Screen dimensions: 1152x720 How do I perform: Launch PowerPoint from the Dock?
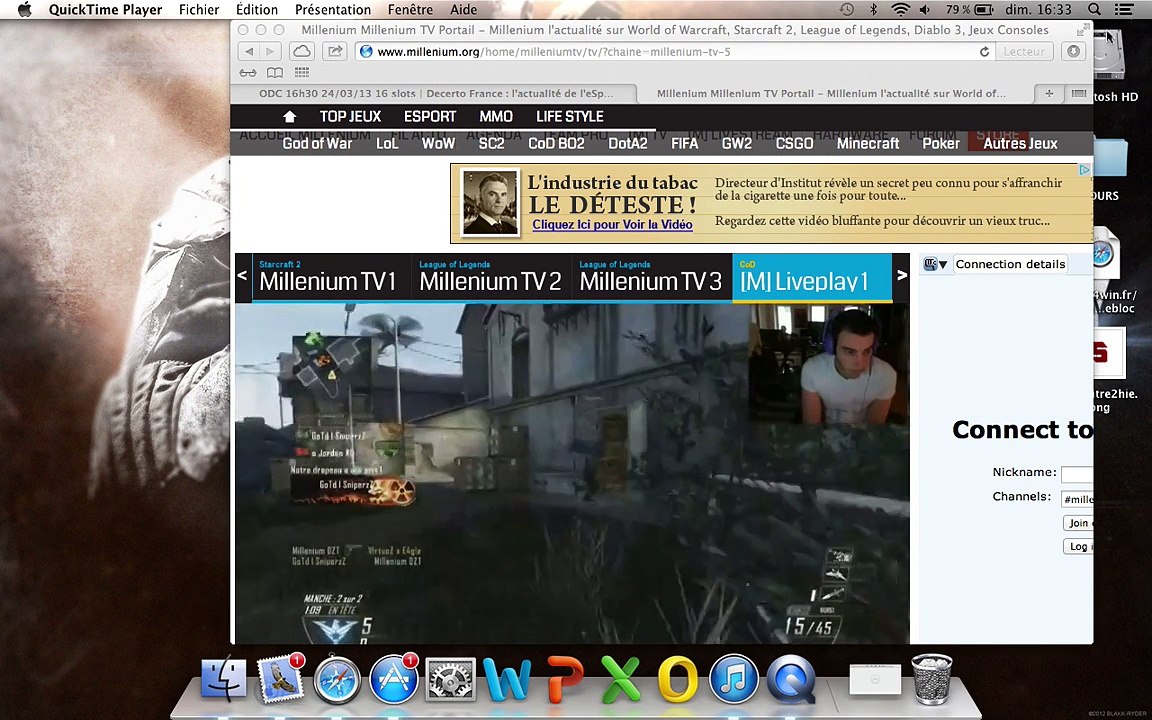pos(564,679)
